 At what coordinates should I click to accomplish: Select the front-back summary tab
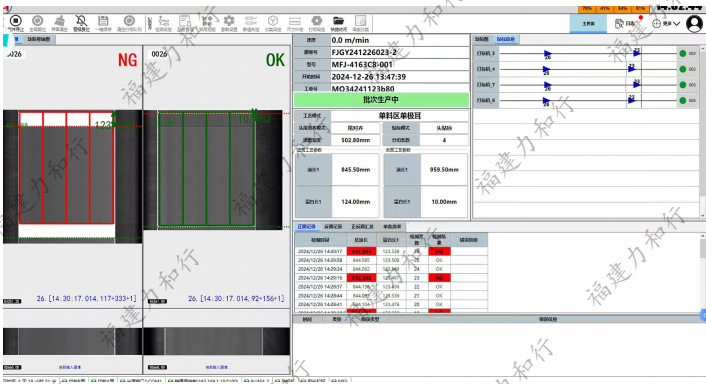click(x=362, y=226)
